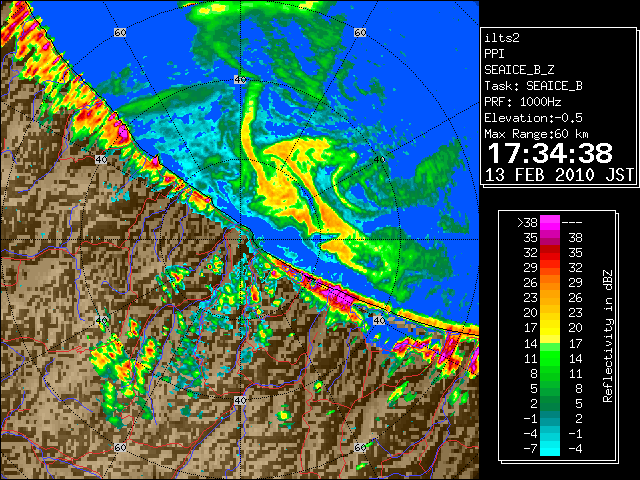Click the cyan band at the scale bottom
This screenshot has height=480, width=640.
pos(550,448)
